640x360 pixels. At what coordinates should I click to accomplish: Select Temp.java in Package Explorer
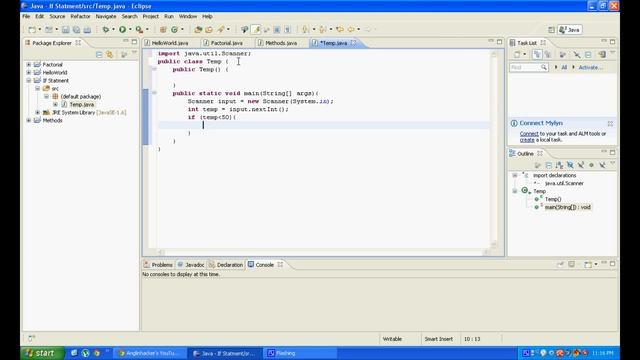[82, 104]
